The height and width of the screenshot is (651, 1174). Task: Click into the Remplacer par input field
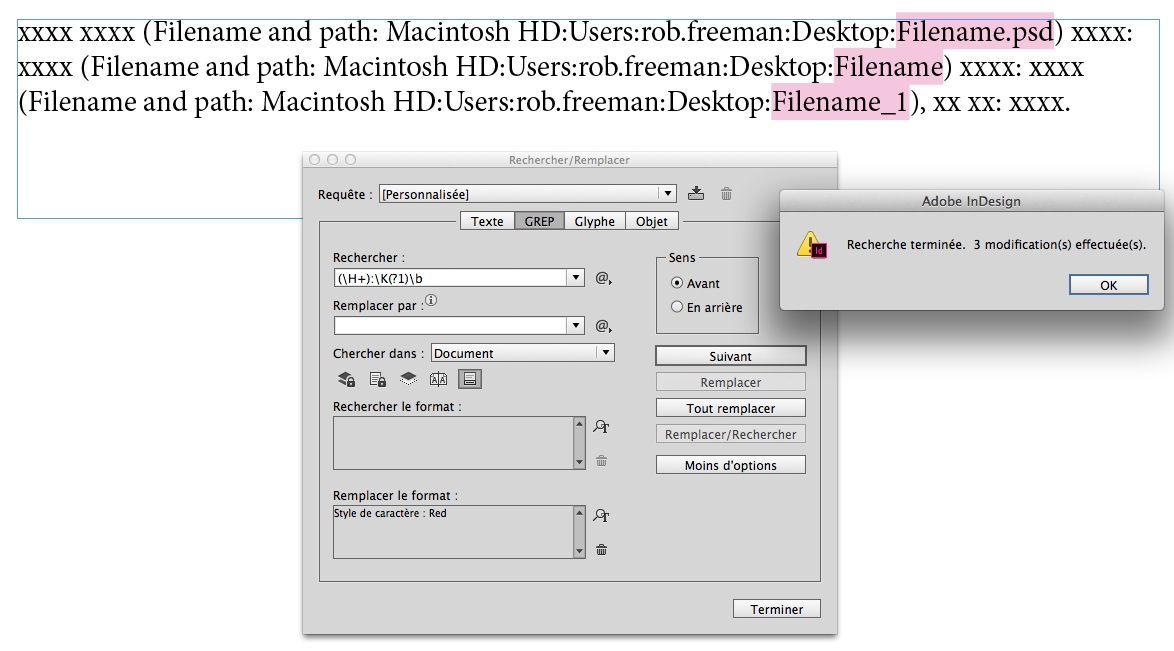(450, 325)
